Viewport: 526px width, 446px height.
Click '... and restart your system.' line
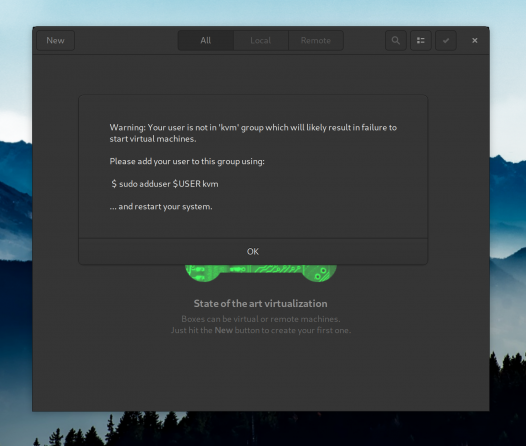161,207
